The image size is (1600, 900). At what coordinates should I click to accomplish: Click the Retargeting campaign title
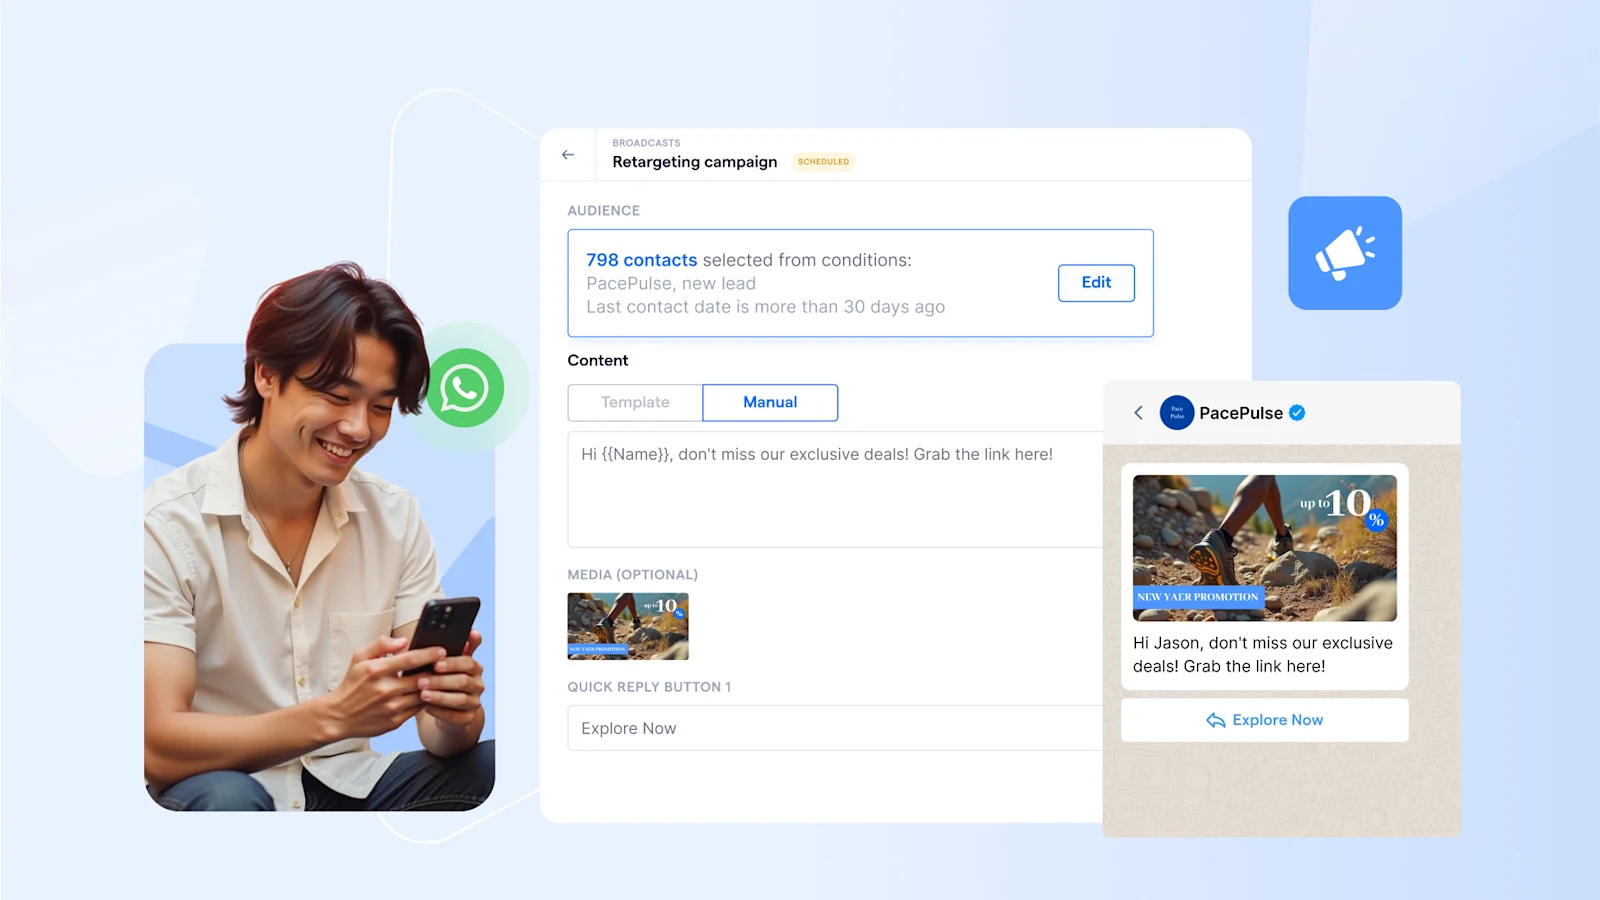[694, 162]
